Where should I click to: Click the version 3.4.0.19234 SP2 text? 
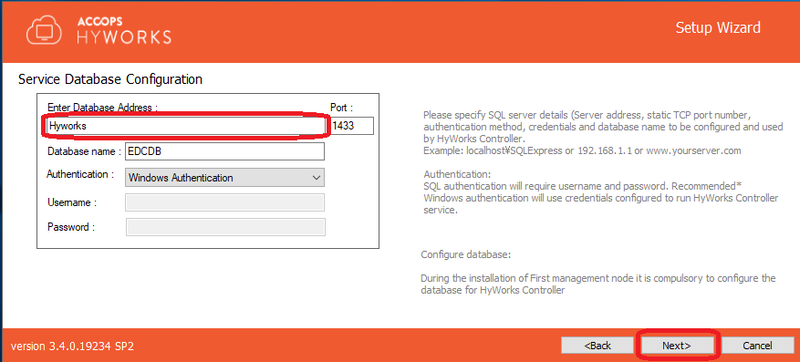[72, 346]
